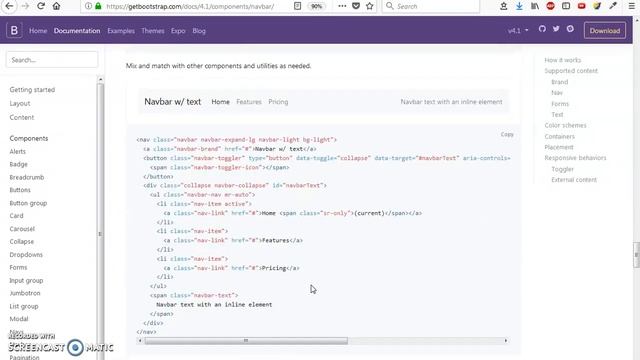Open Button group component page
The width and height of the screenshot is (640, 360).
pyautogui.click(x=28, y=203)
